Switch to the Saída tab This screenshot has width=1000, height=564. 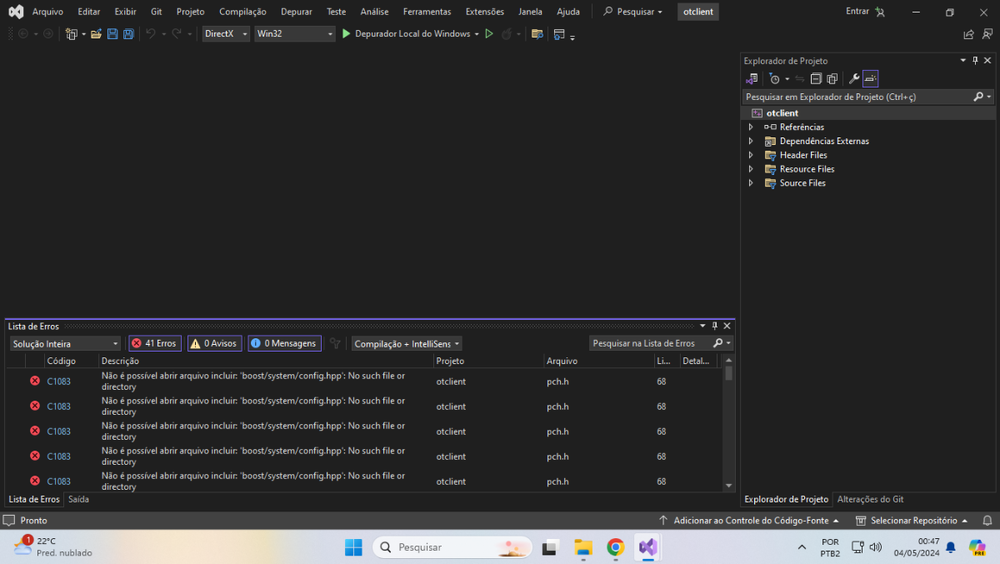78,499
